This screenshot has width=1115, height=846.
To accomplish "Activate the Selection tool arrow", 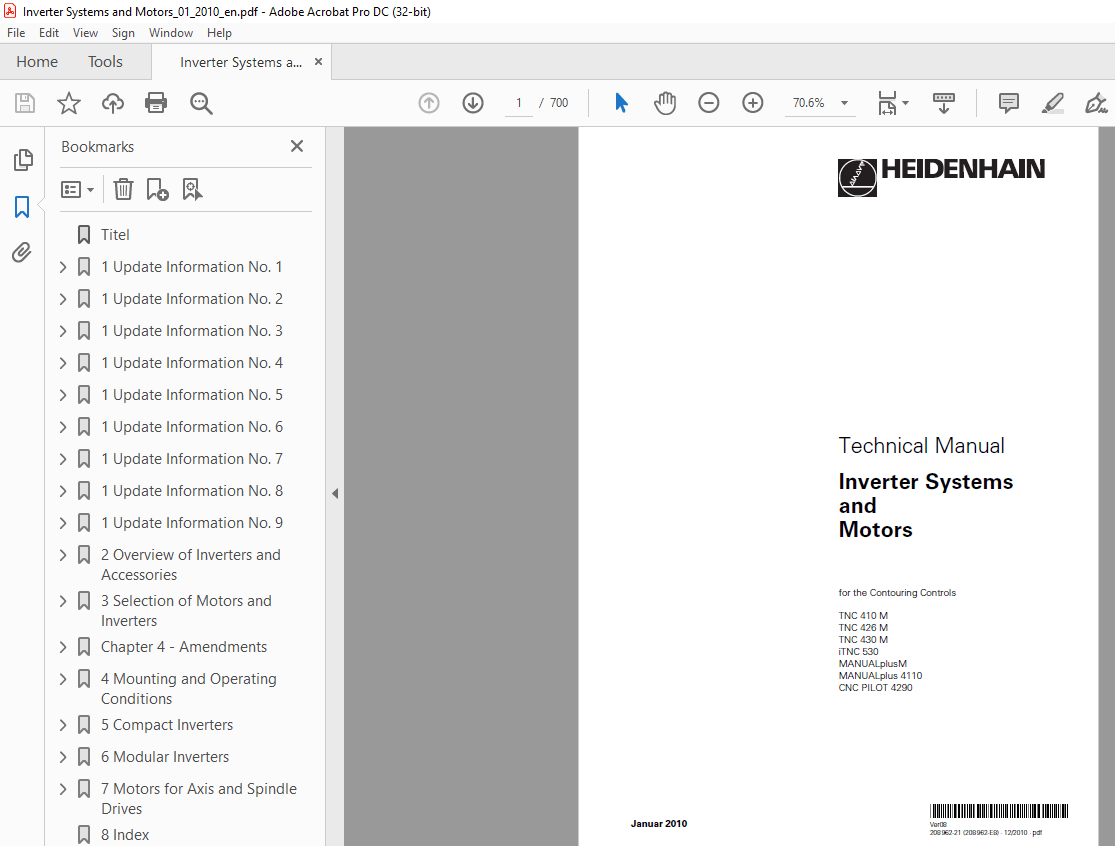I will (621, 103).
